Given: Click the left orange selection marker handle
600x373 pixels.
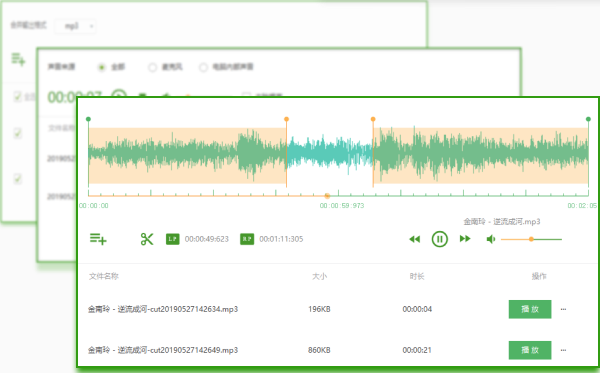Looking at the screenshot, I should [286, 119].
